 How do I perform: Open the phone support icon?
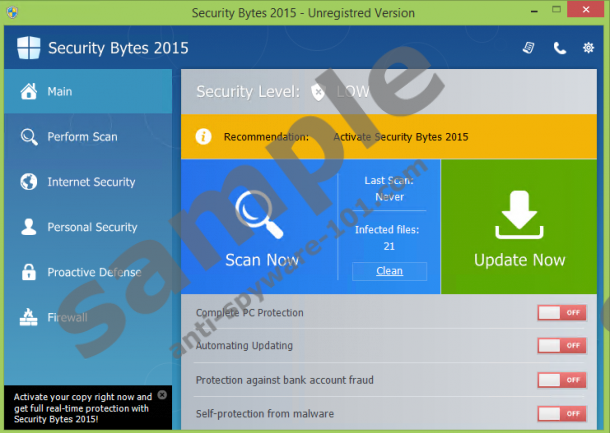pyautogui.click(x=559, y=48)
